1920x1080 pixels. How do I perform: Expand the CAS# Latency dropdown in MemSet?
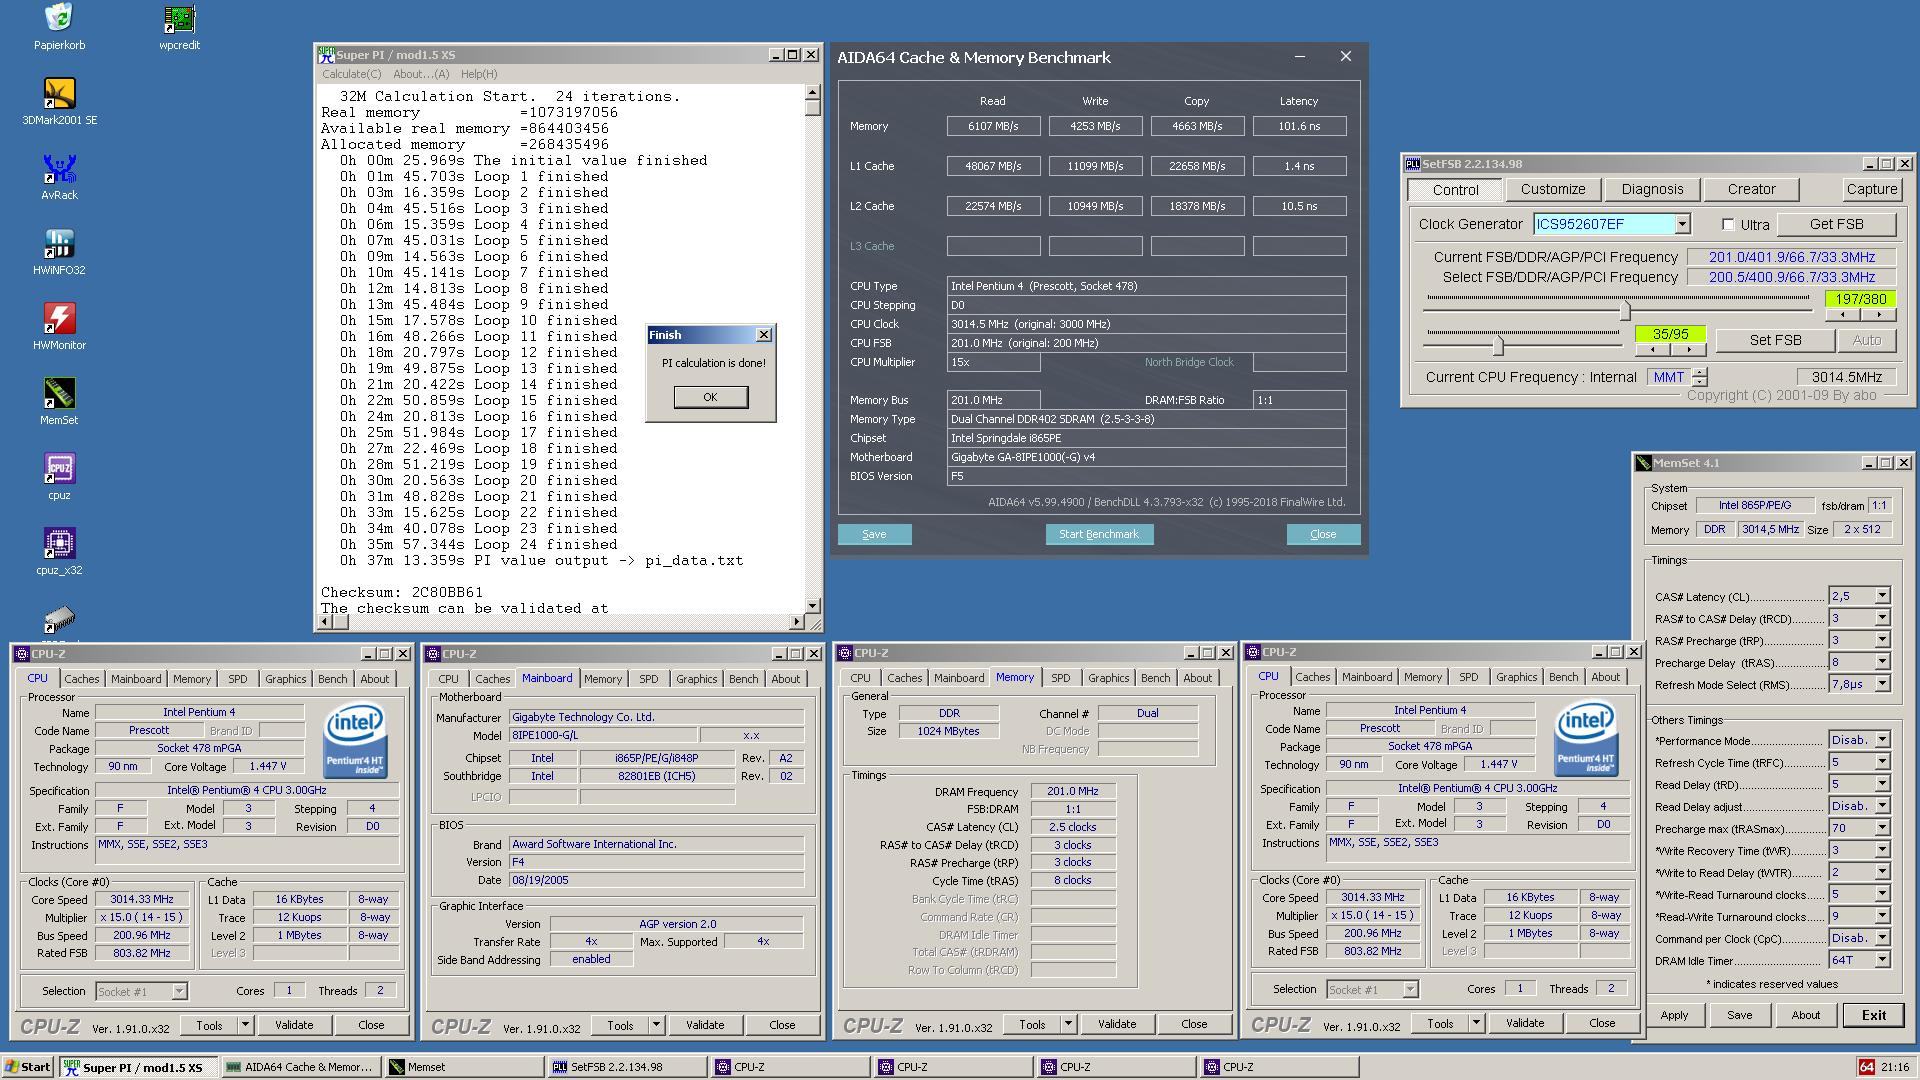(1881, 596)
